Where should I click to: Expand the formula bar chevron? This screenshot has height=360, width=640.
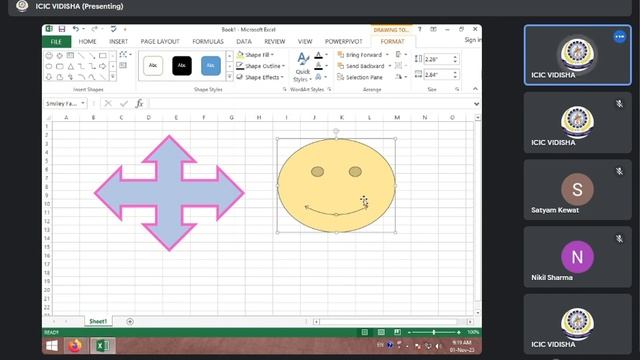pyautogui.click(x=476, y=104)
